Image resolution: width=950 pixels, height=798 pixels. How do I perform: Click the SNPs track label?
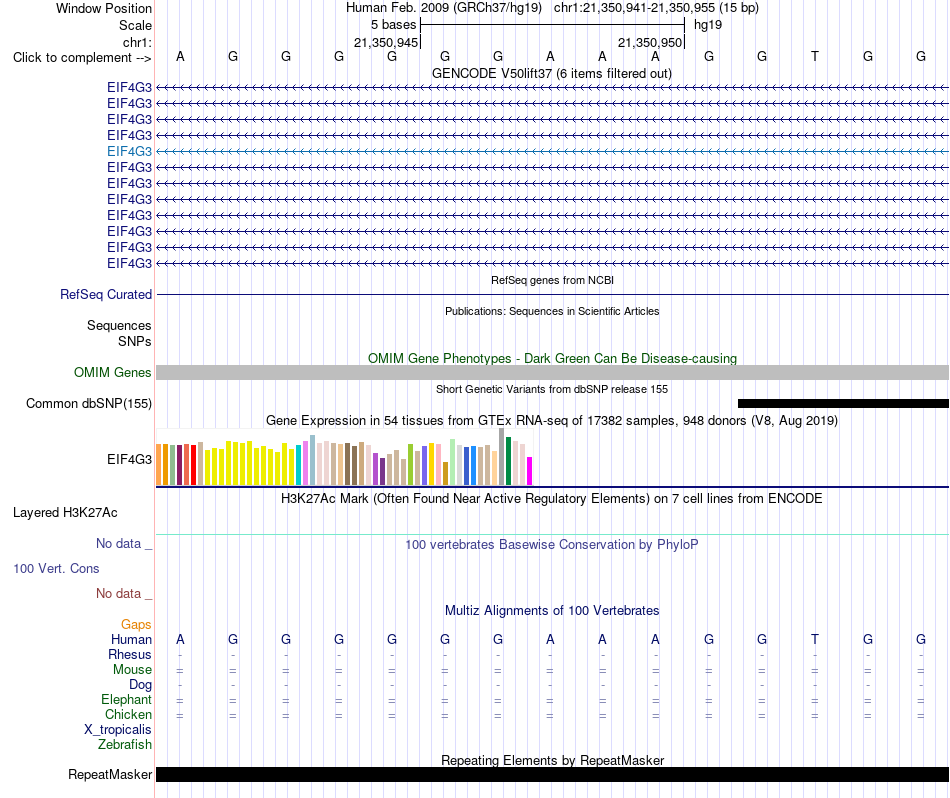pos(135,341)
